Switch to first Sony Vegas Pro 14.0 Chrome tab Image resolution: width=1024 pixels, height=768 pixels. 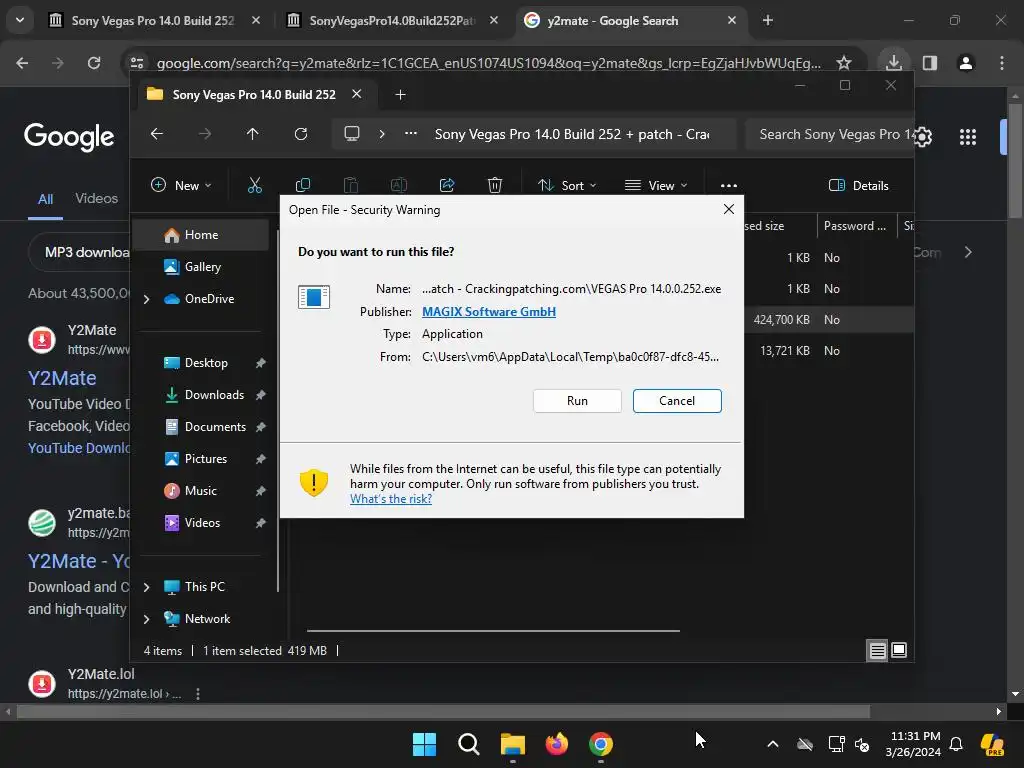[153, 21]
